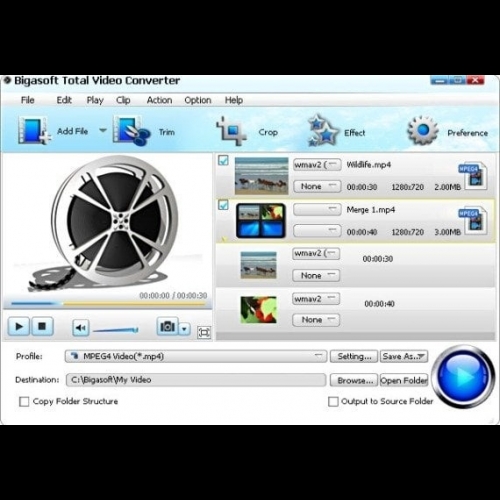
Task: Open the Action menu
Action: (159, 100)
